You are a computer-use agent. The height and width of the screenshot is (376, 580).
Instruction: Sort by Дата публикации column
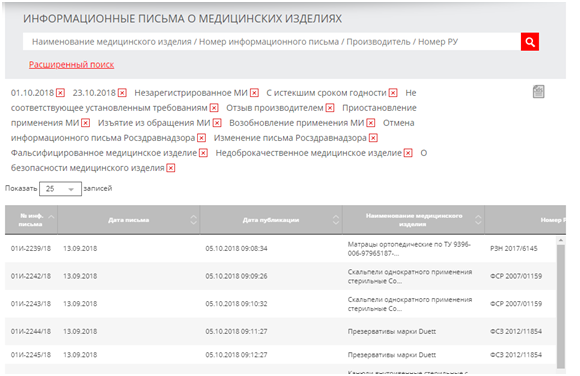coord(271,220)
